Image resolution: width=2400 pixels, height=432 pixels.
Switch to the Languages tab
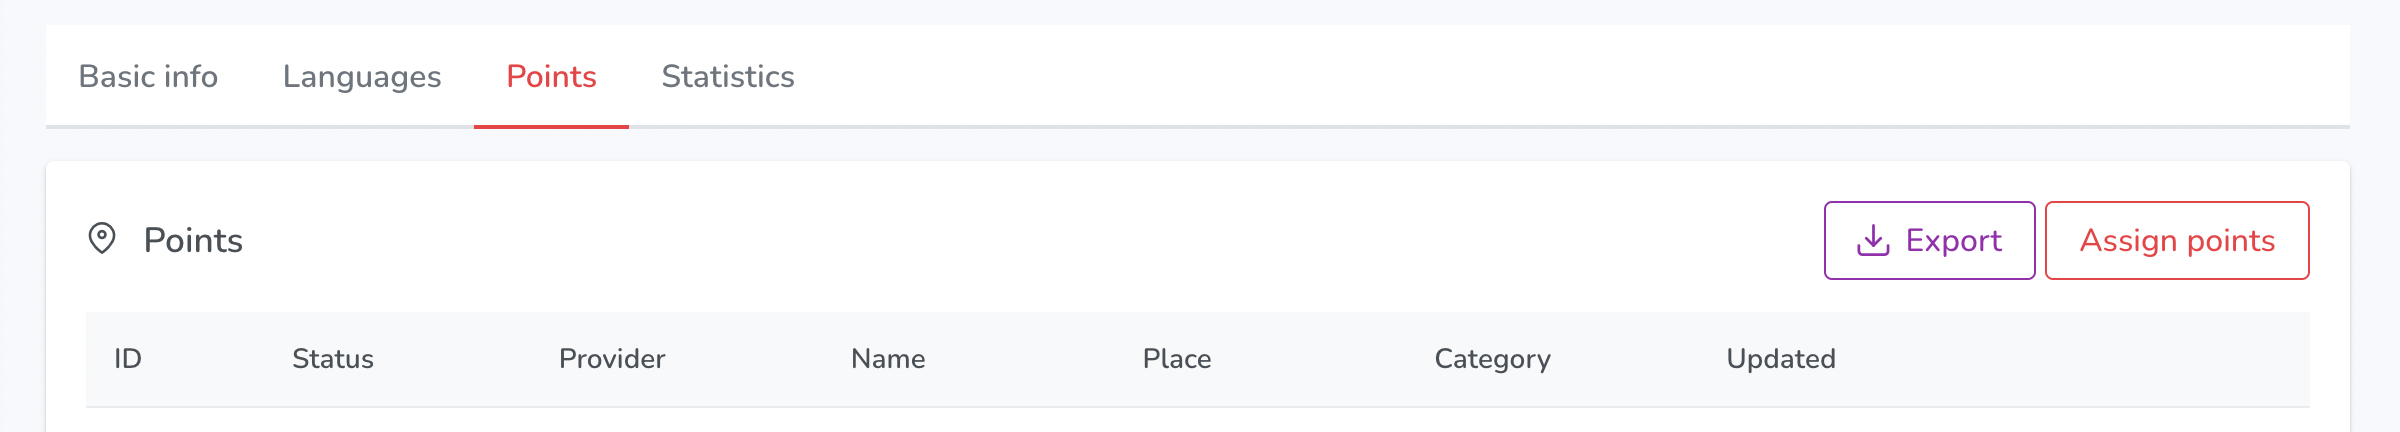pyautogui.click(x=362, y=77)
